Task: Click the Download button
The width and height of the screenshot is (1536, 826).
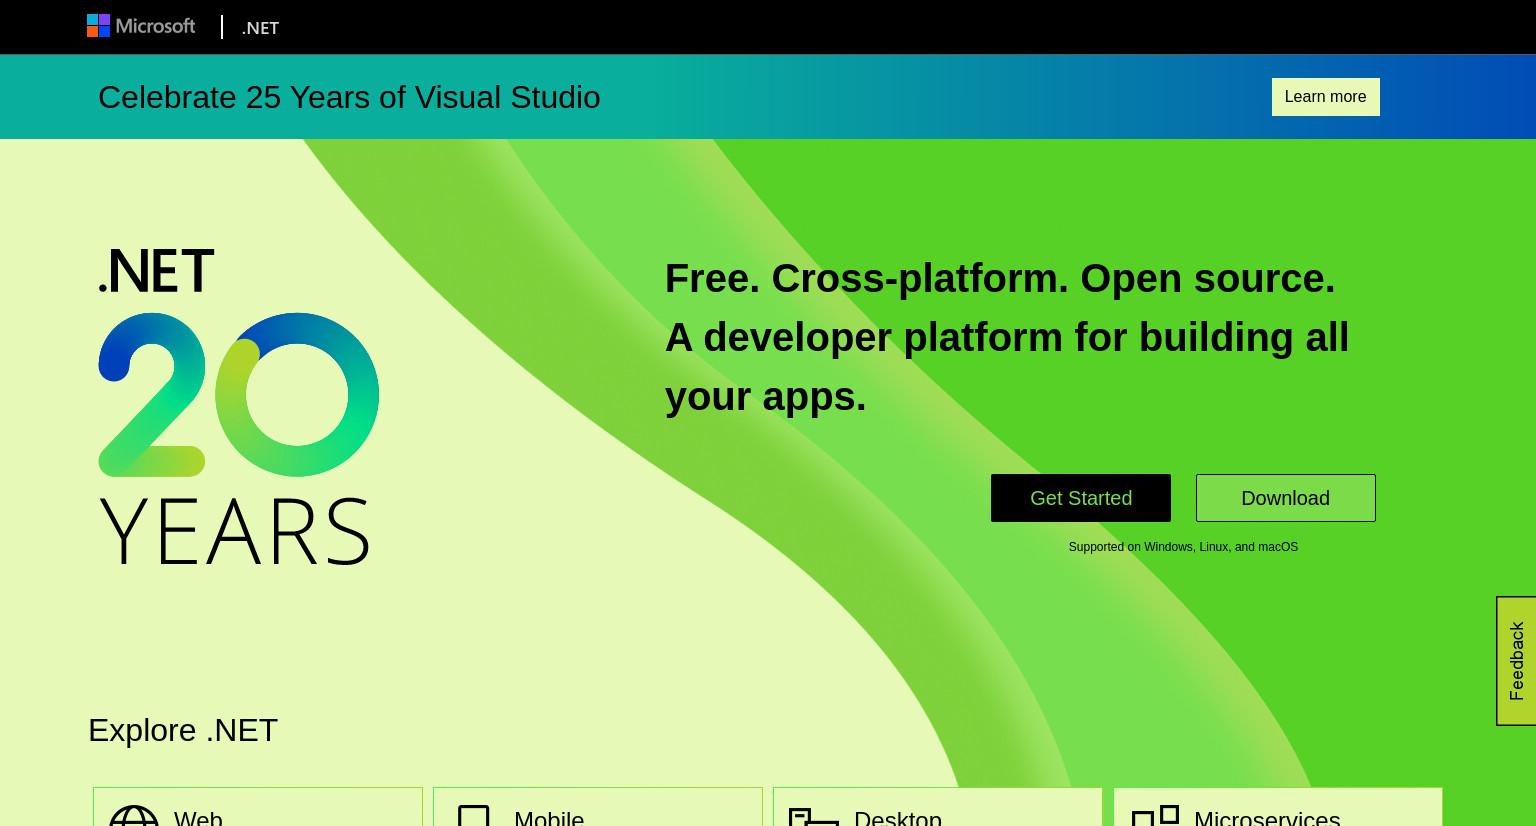Action: click(x=1285, y=498)
